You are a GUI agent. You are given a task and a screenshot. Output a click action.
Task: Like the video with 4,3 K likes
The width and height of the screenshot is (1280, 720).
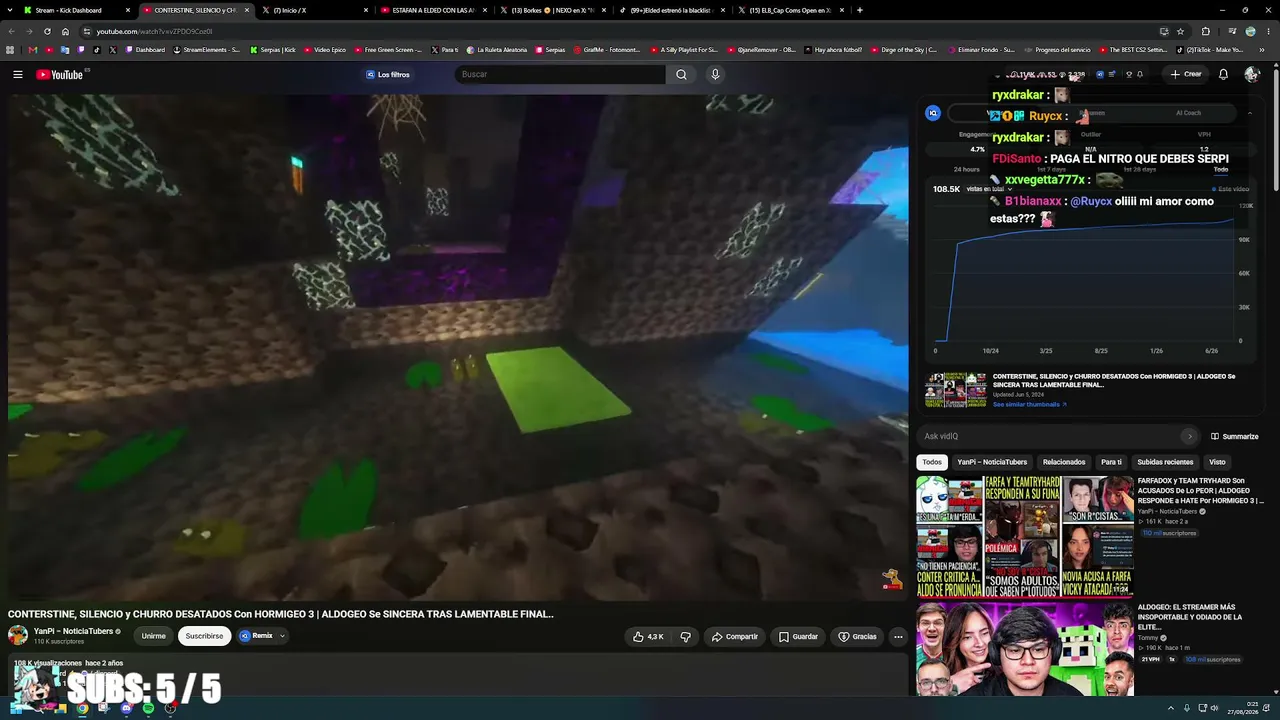tap(648, 636)
